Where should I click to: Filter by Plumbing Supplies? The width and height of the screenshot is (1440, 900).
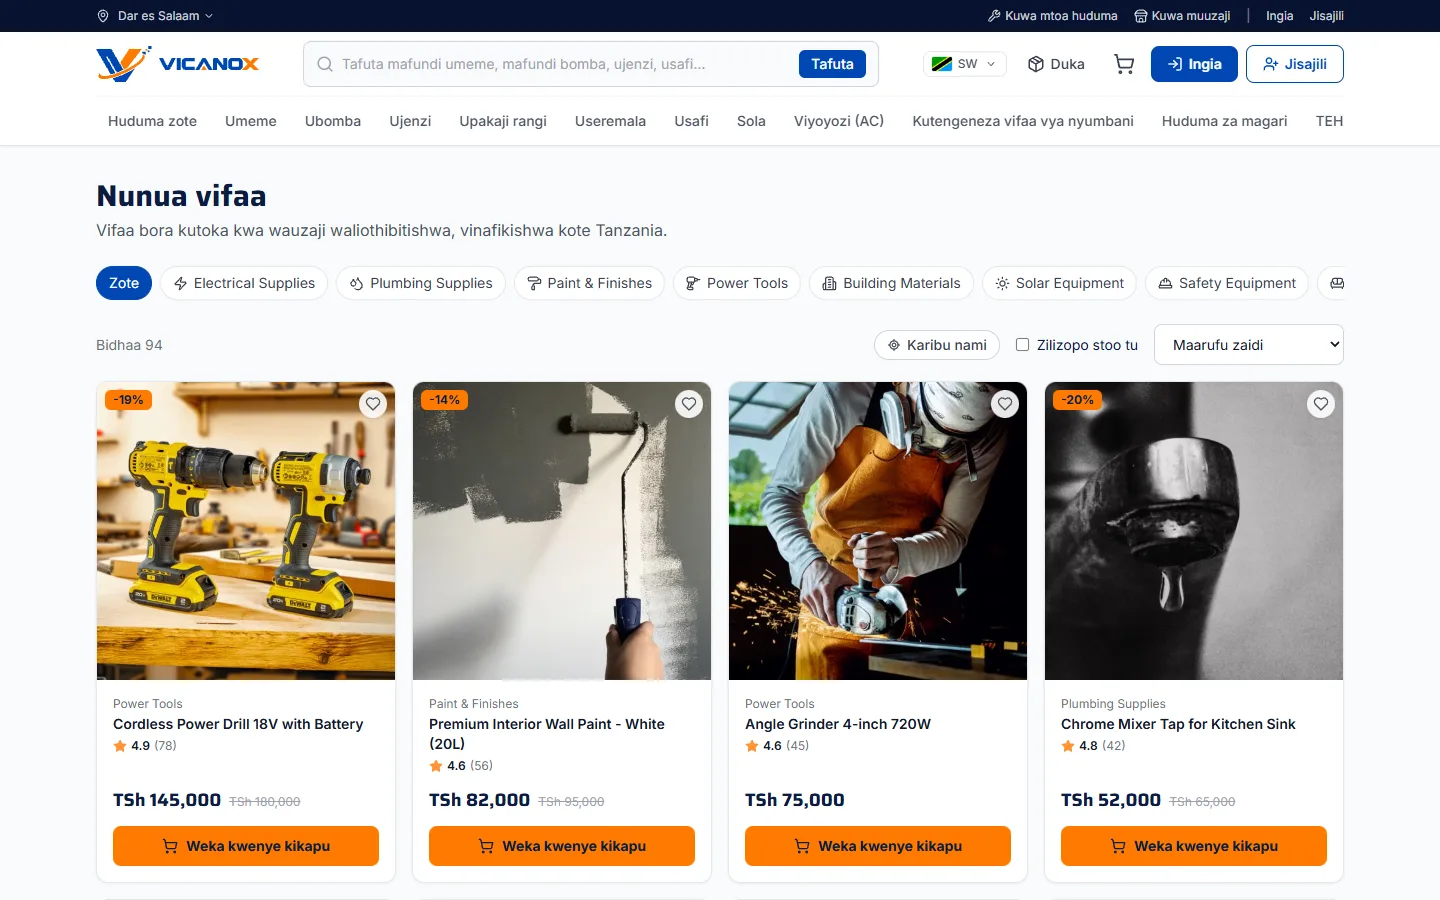click(x=421, y=283)
